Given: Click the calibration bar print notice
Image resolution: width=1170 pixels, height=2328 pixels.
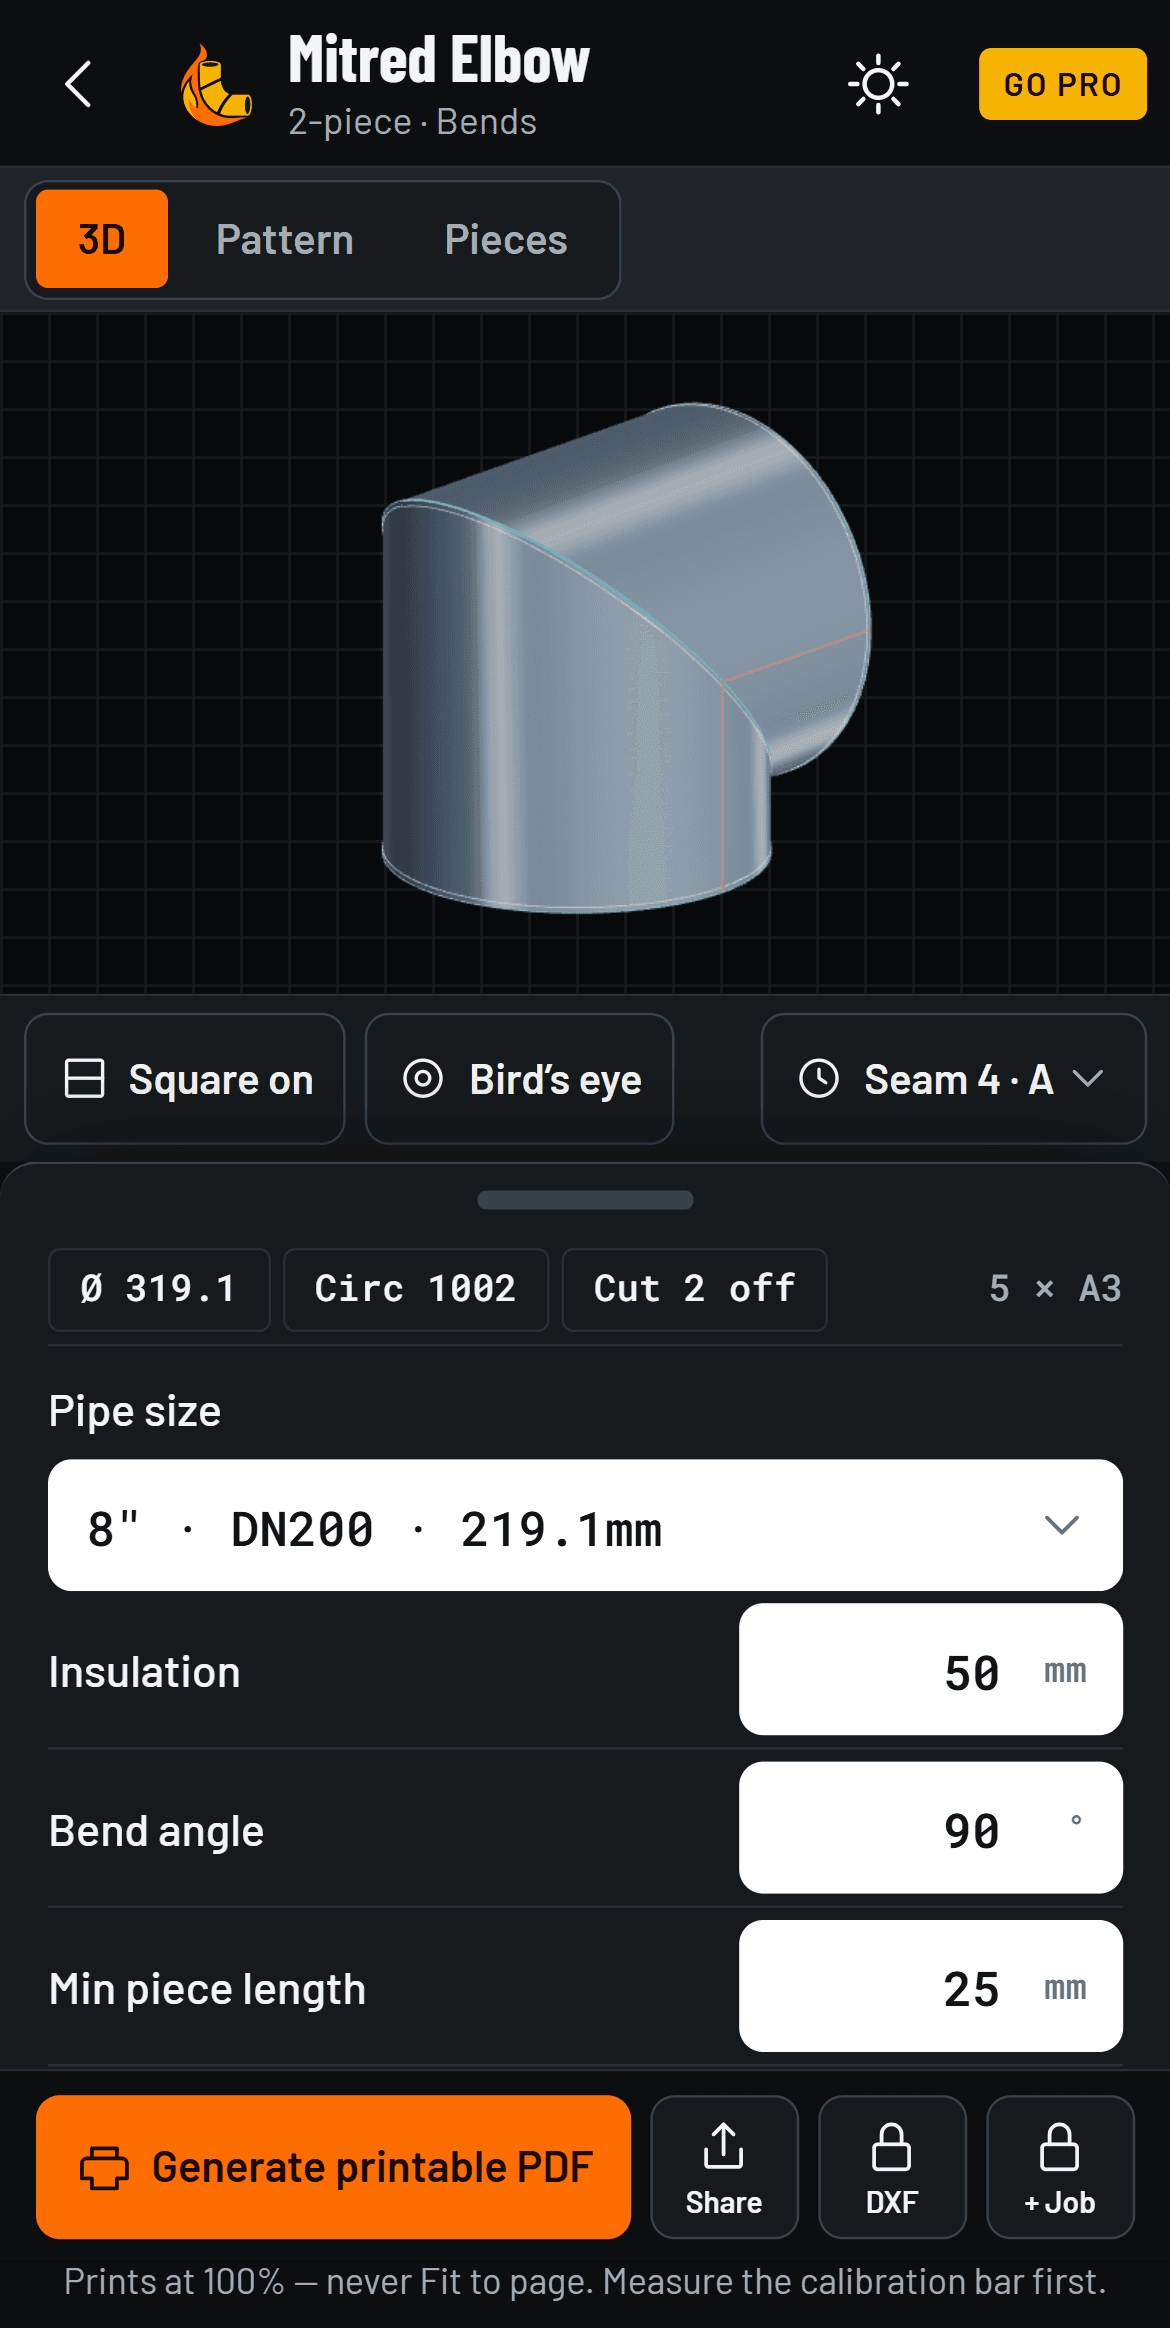Looking at the screenshot, I should click(585, 2282).
